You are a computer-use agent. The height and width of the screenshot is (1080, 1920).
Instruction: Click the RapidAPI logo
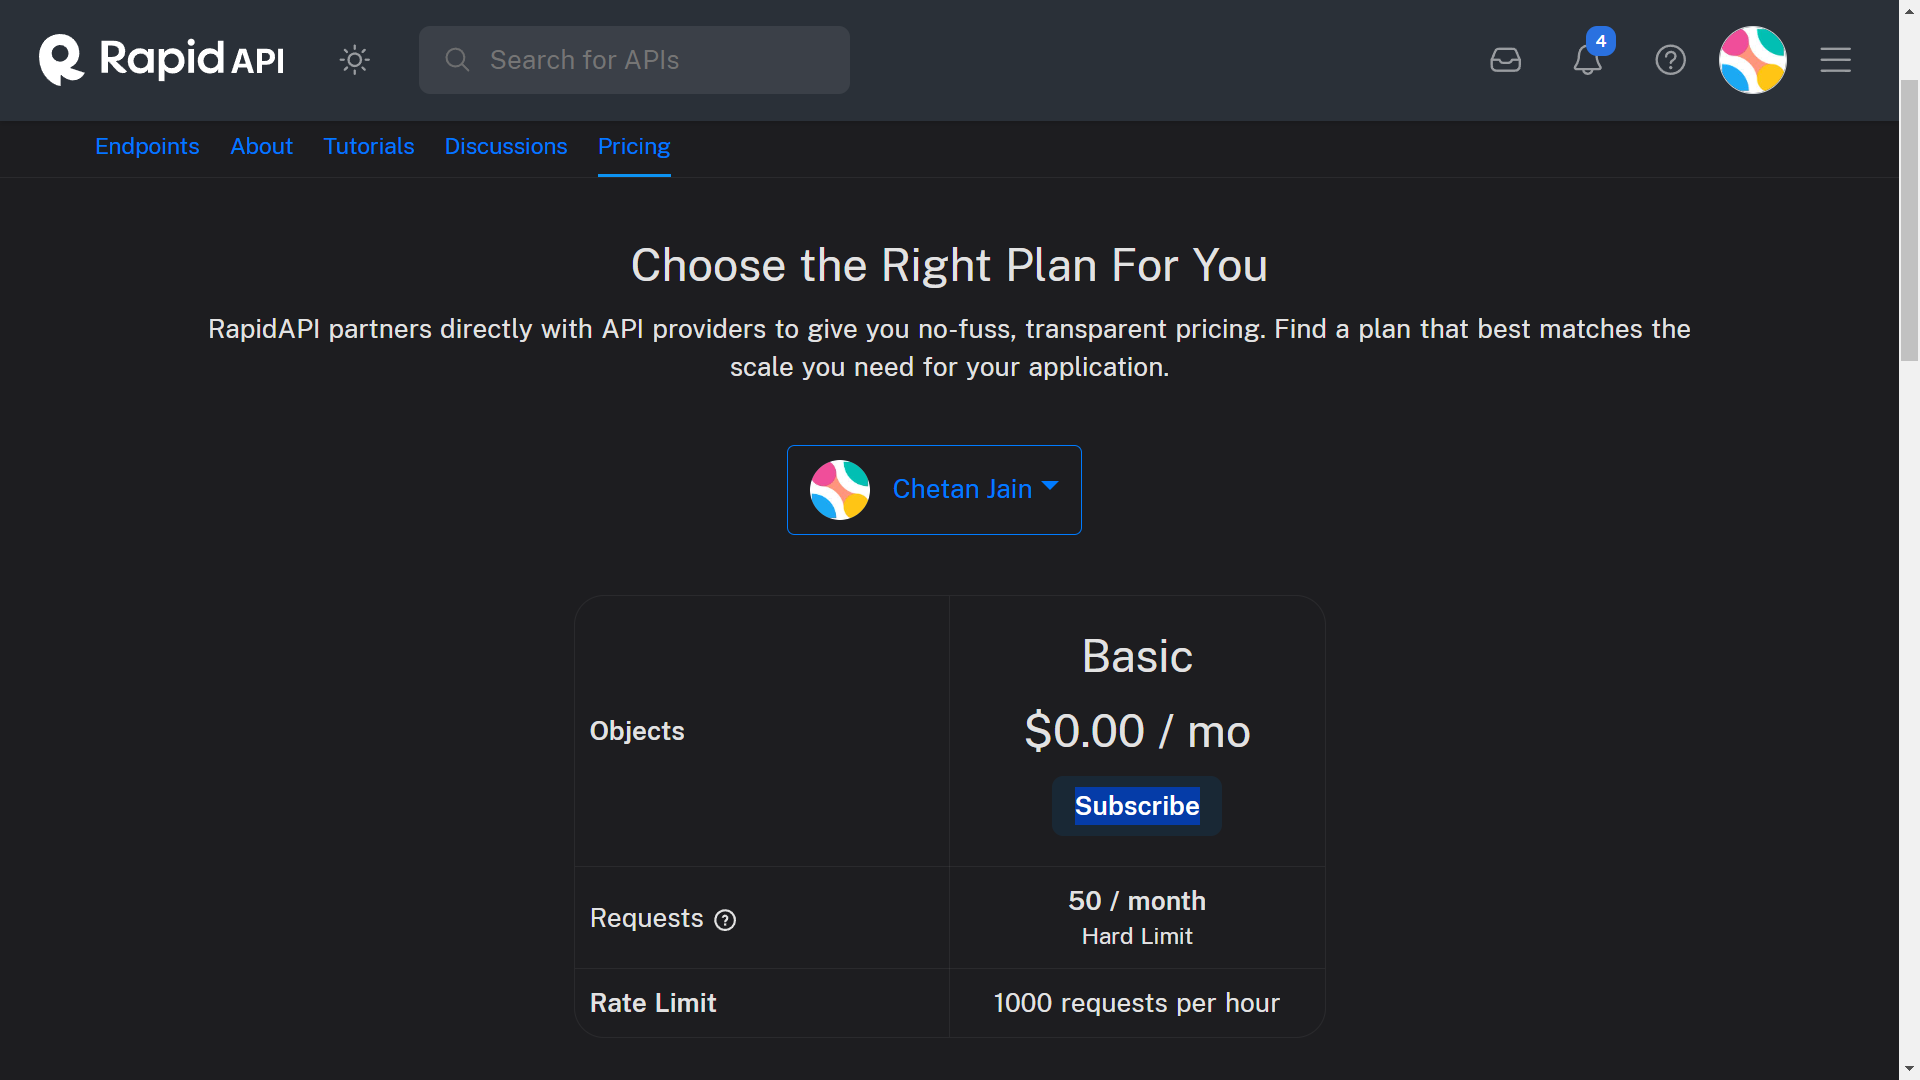pos(160,59)
